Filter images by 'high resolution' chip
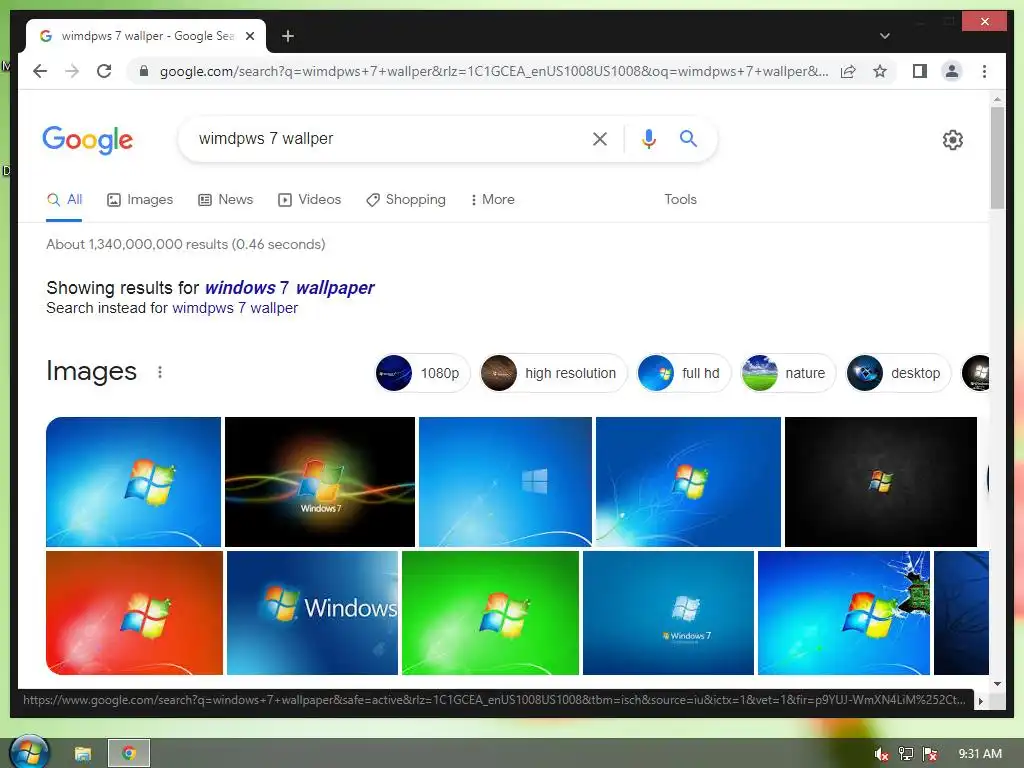Screen dimensions: 1024x768 click(552, 373)
